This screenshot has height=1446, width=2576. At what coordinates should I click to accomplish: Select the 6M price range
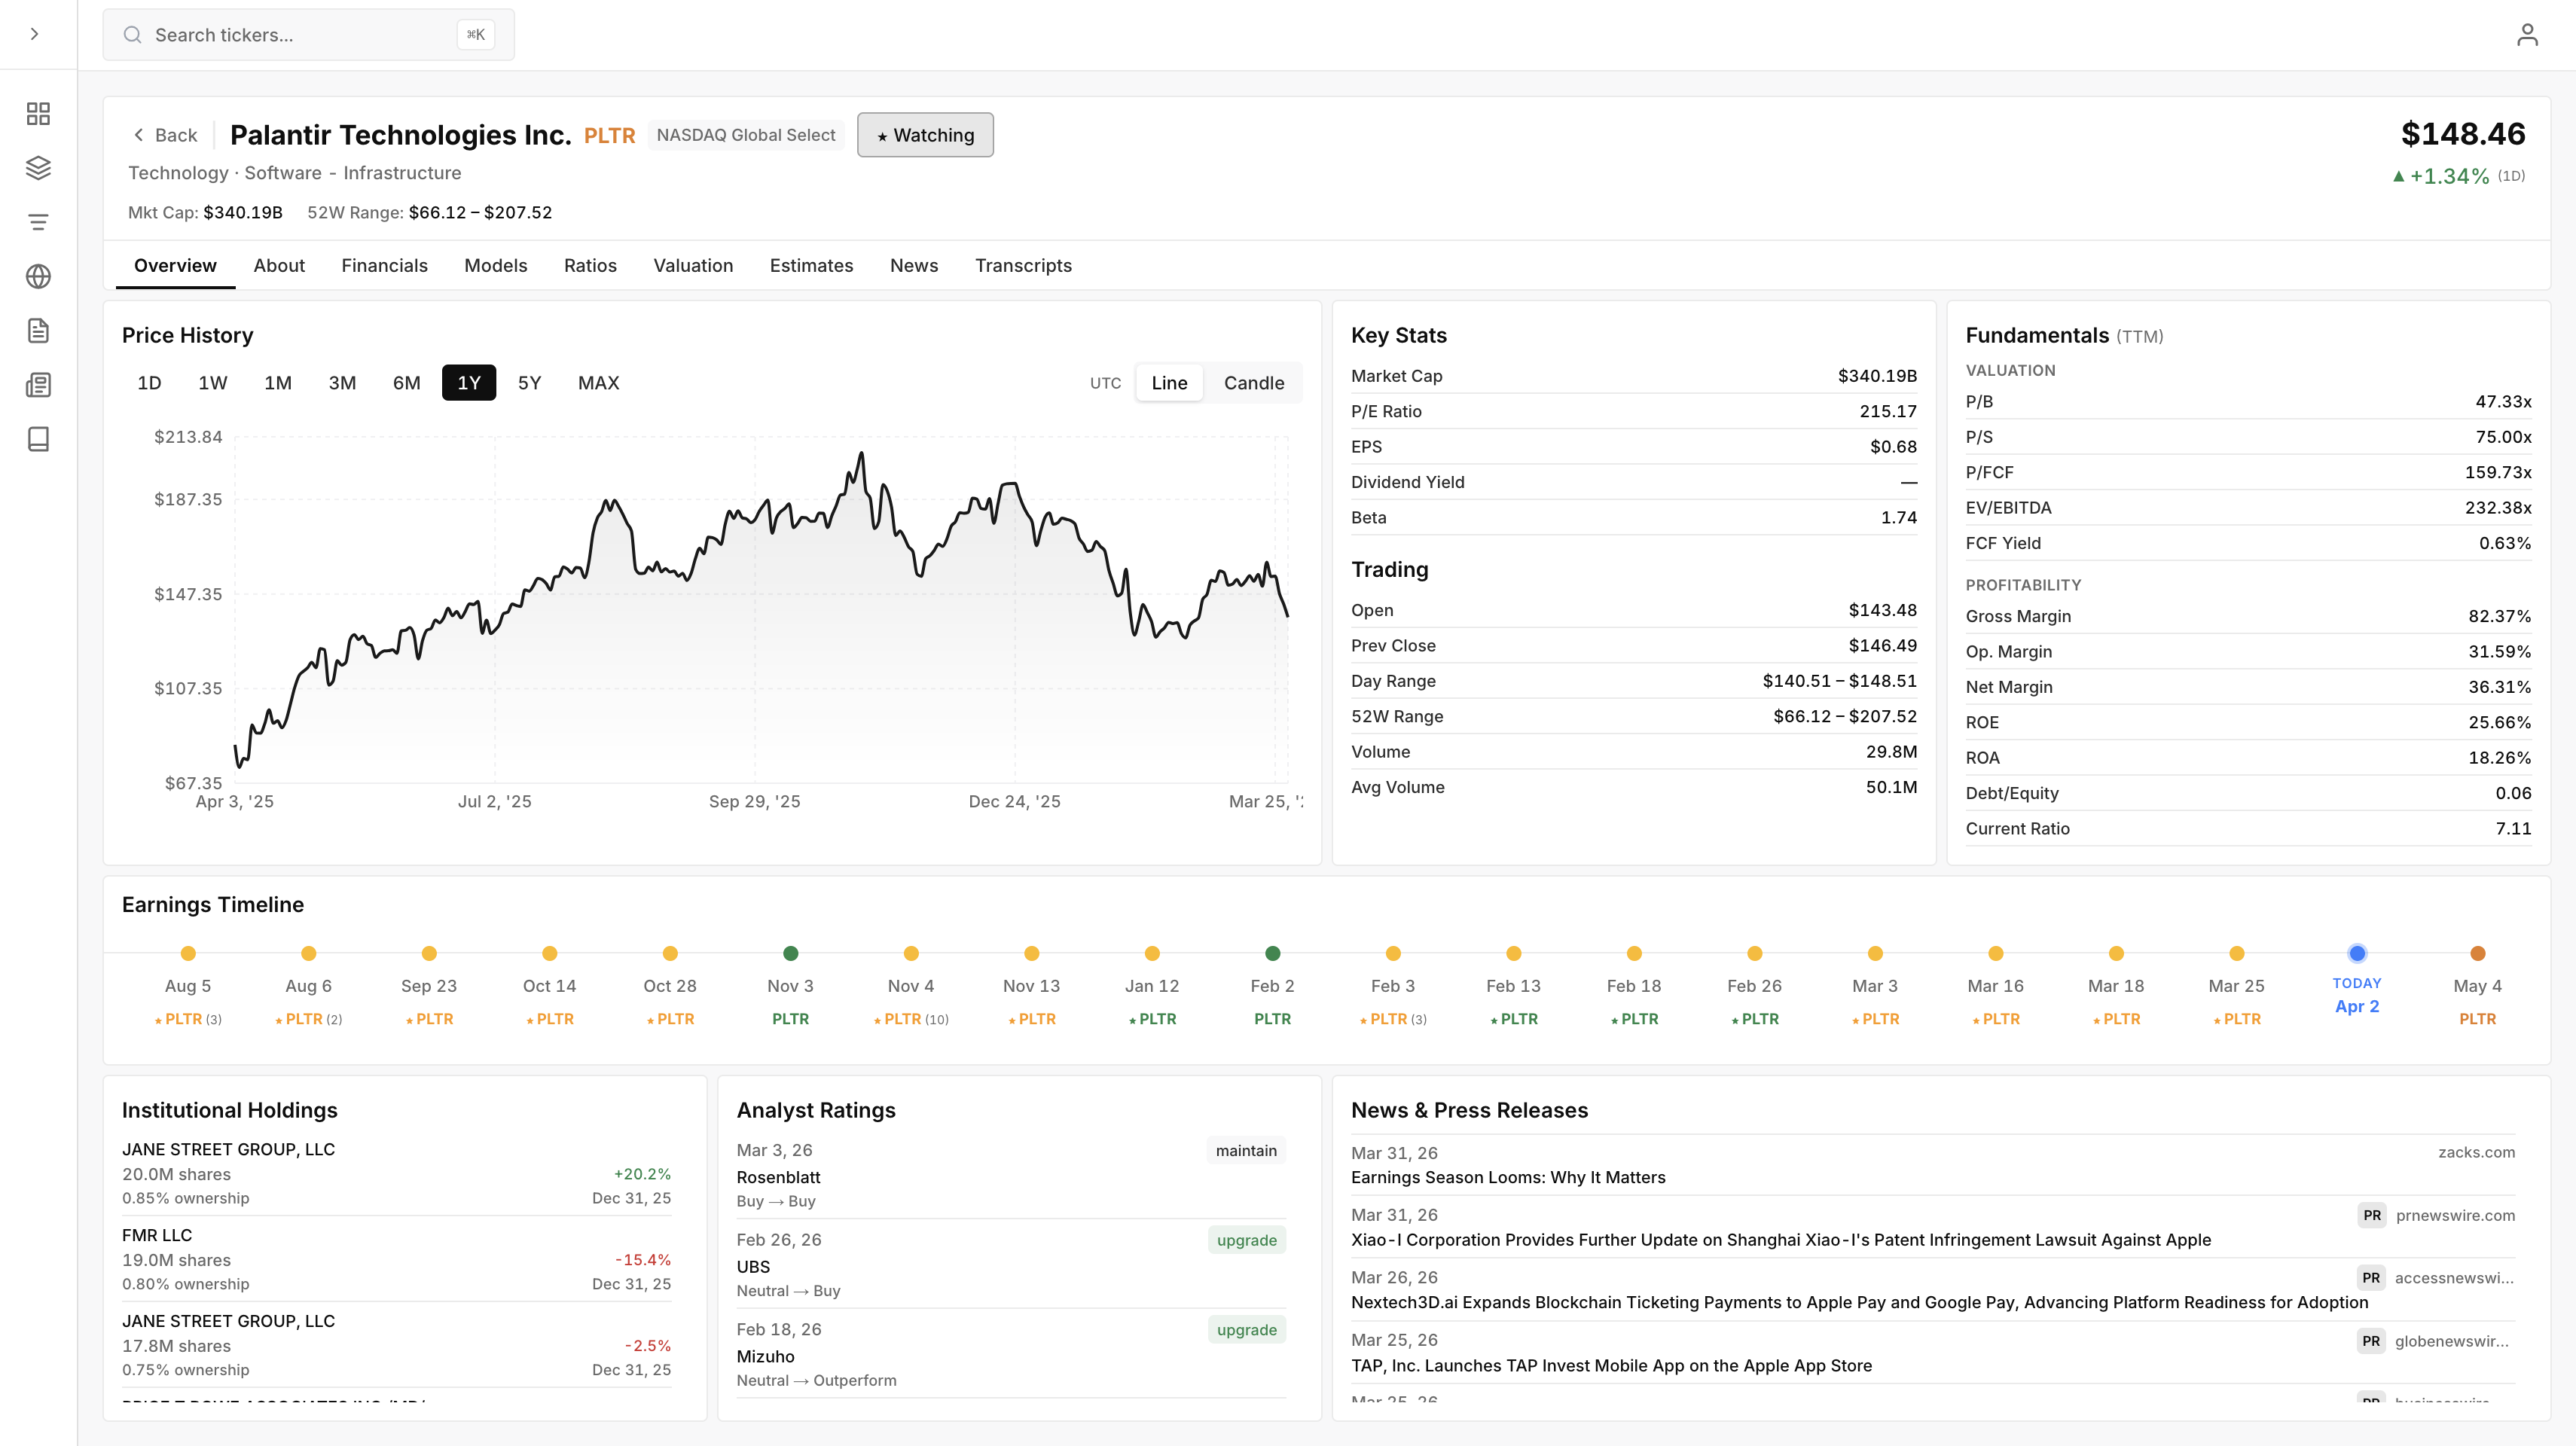[x=406, y=383]
